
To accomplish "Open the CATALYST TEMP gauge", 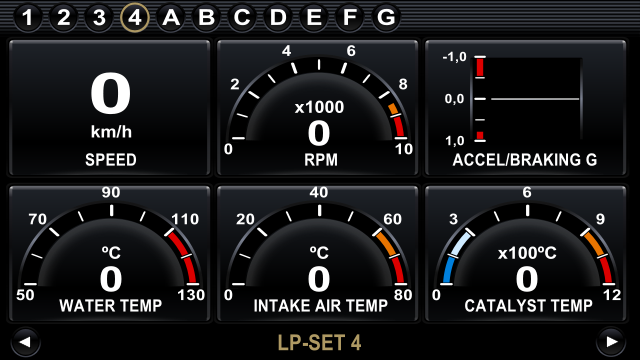I will (526, 253).
